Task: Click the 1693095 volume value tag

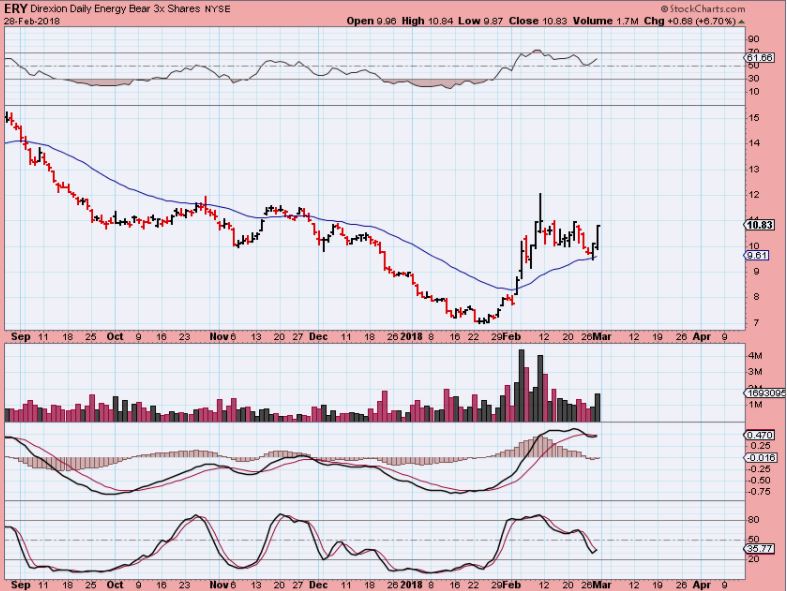Action: (764, 393)
